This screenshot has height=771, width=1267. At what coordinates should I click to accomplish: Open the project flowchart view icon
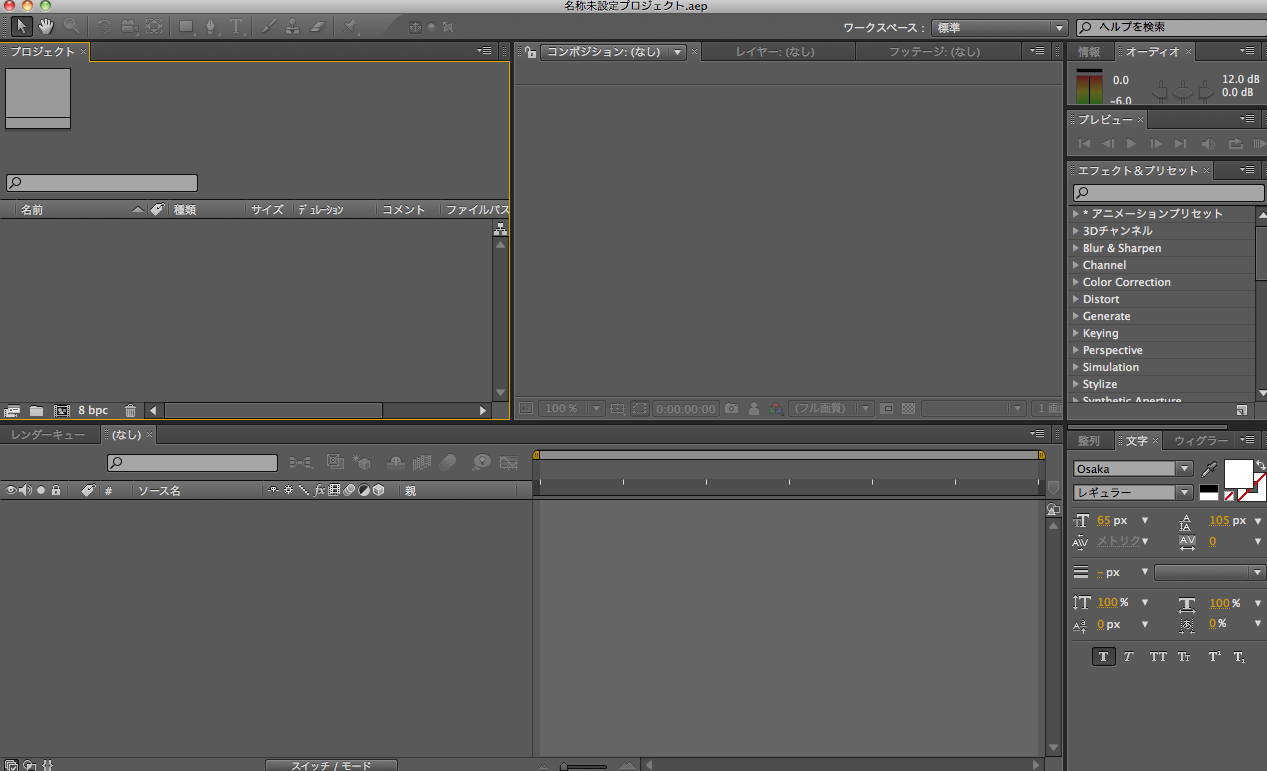pos(501,229)
